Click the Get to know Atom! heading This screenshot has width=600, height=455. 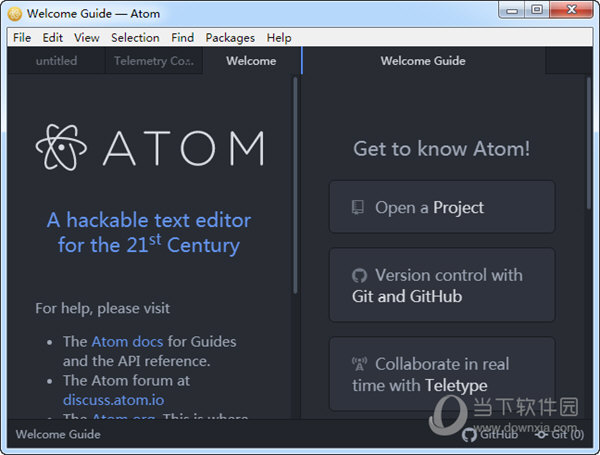(442, 148)
